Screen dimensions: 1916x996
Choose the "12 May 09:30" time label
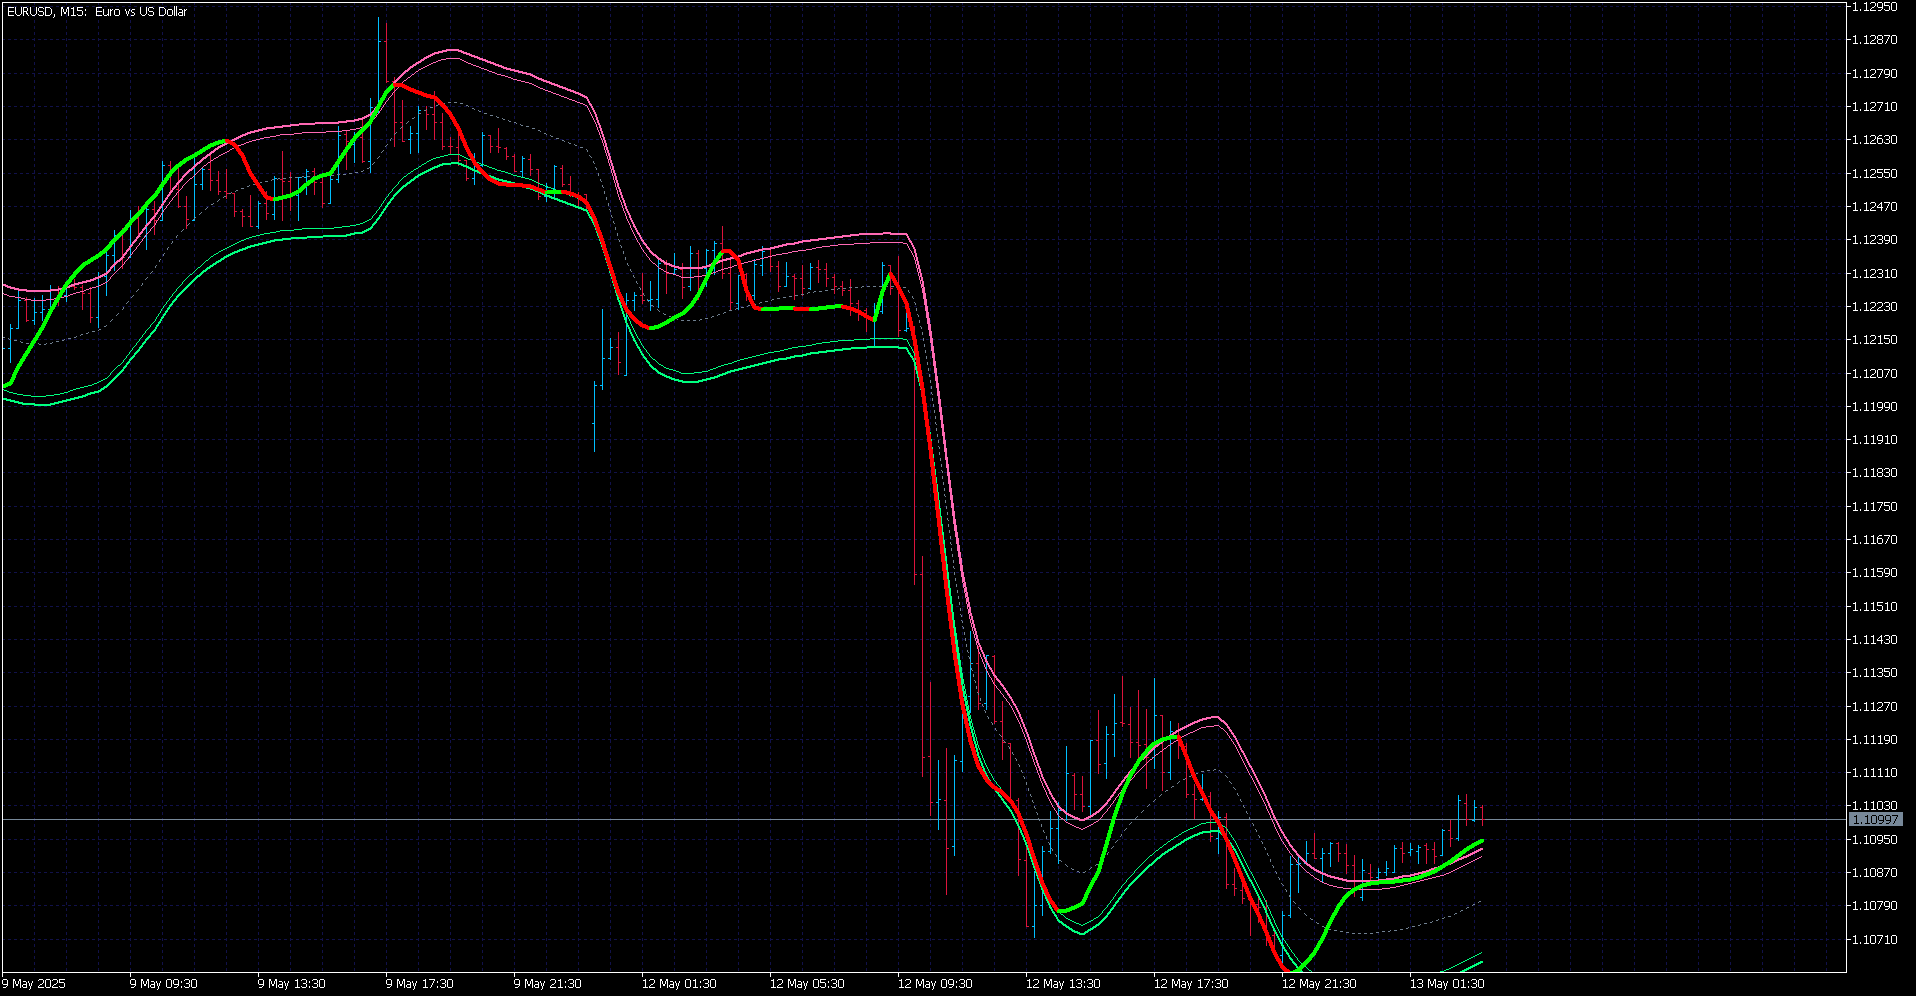click(935, 984)
